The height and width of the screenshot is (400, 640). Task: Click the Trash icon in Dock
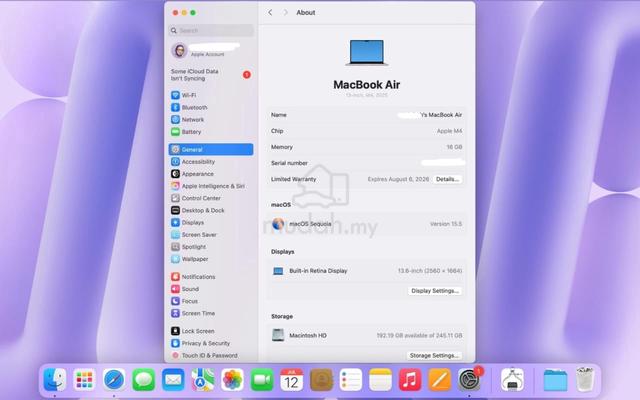pos(584,380)
